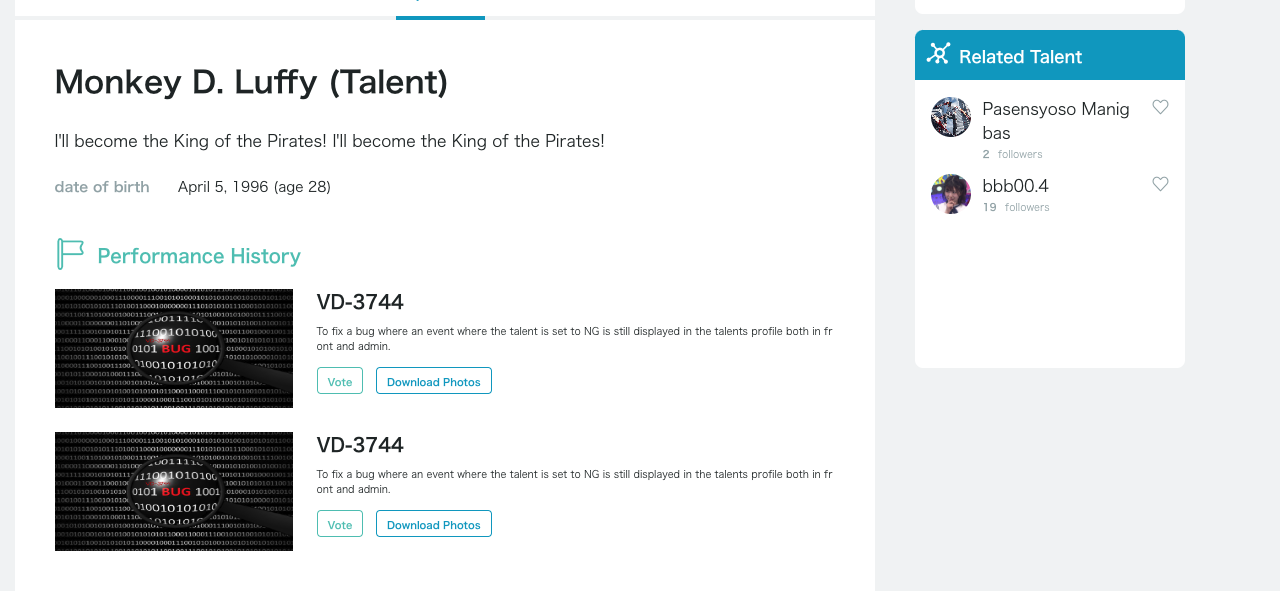The image size is (1280, 591).
Task: Click the Performance History flag icon
Action: 70,254
